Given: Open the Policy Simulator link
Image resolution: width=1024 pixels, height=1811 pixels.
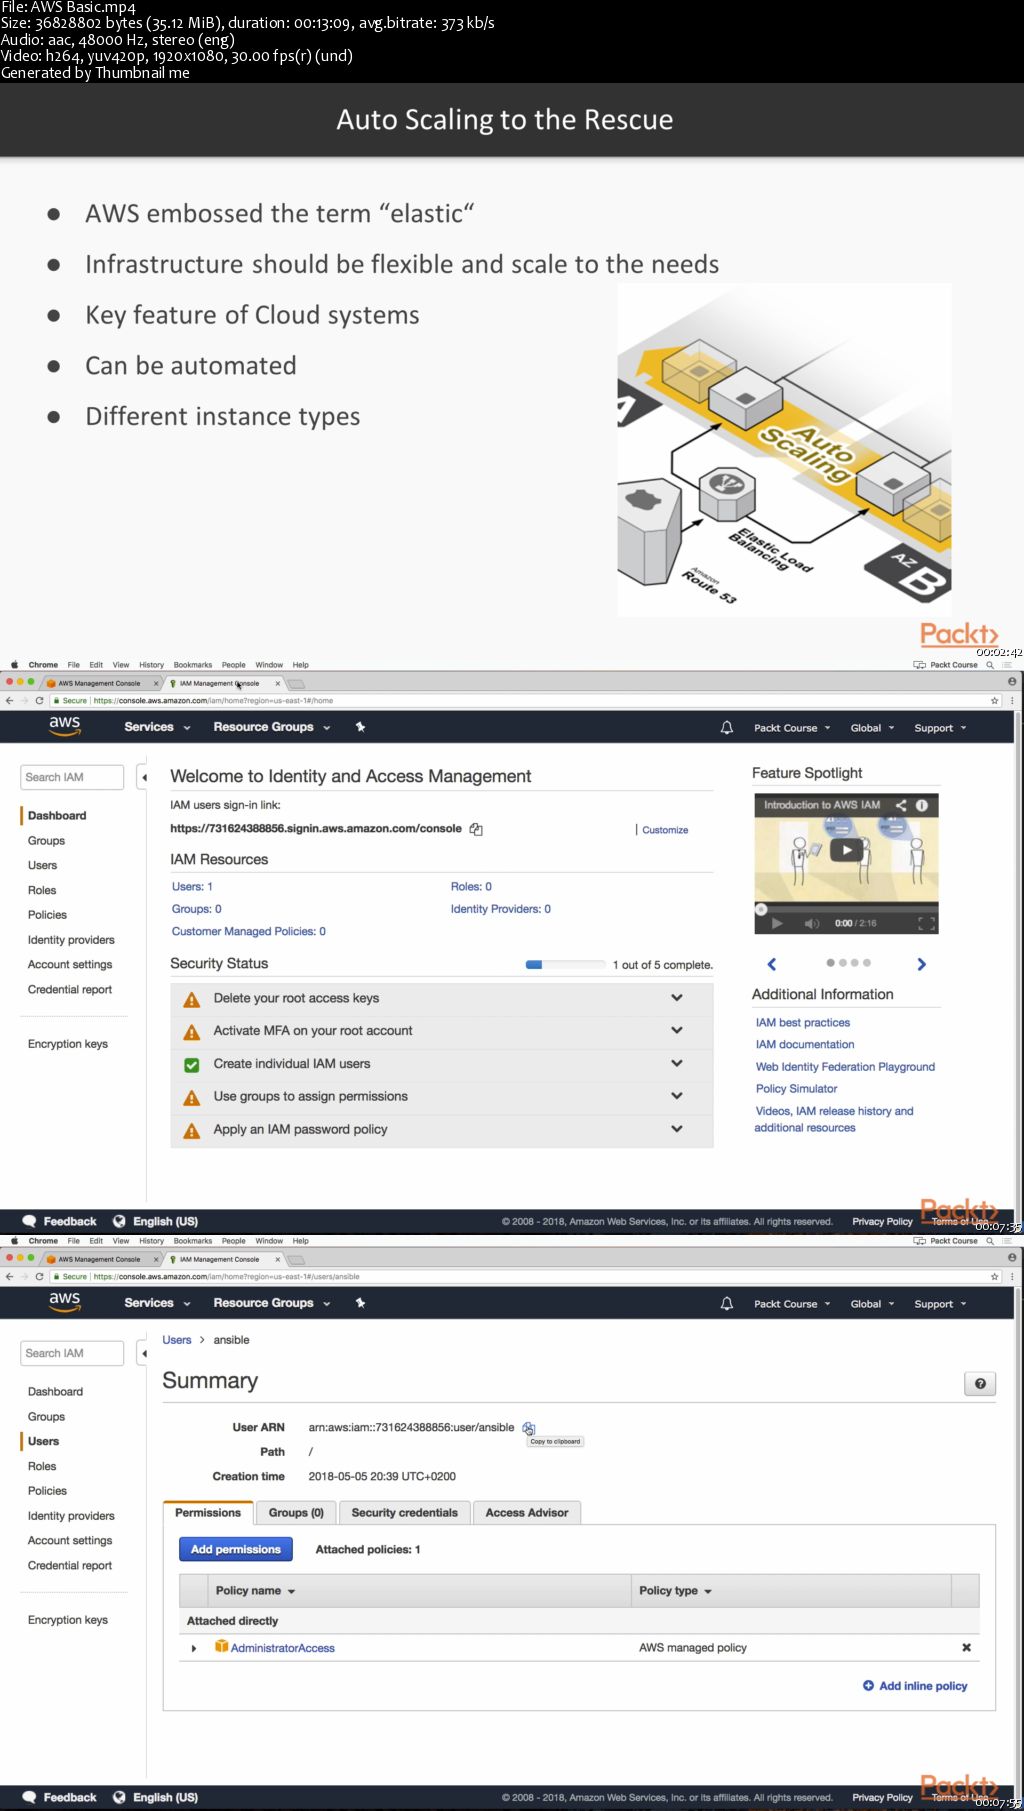Looking at the screenshot, I should click(x=796, y=1089).
